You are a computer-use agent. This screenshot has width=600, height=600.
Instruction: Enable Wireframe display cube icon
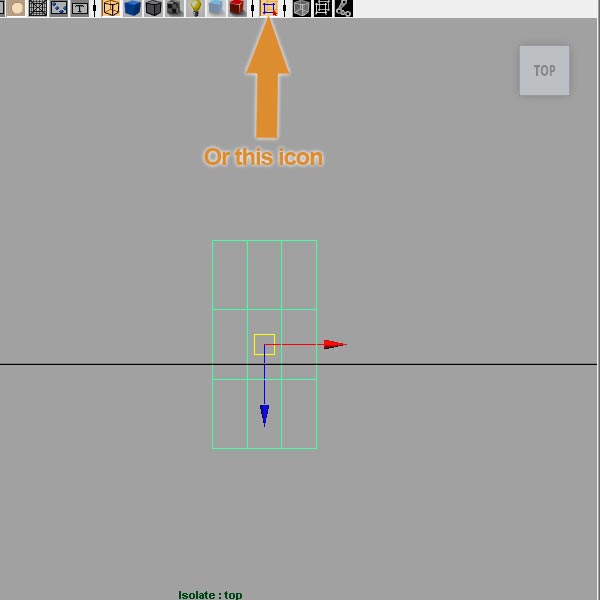111,8
